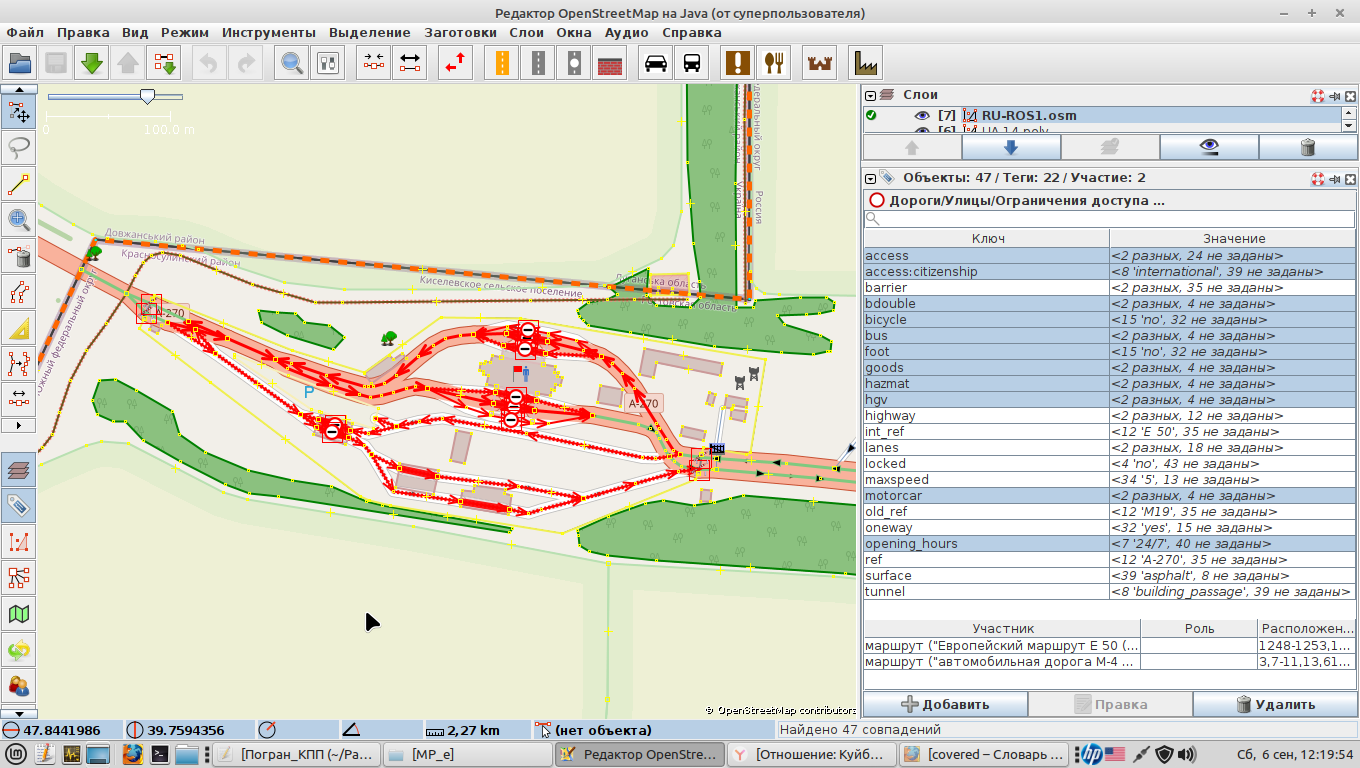Open the Search objects magnifier tool
The height and width of the screenshot is (768, 1360).
coord(292,64)
